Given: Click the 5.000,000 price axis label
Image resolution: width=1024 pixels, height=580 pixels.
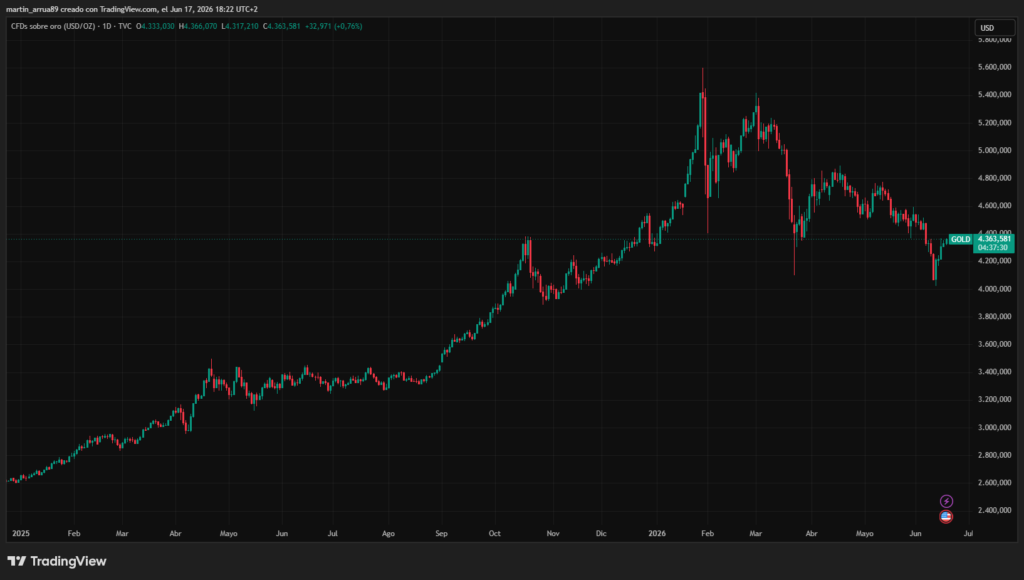Looking at the screenshot, I should (x=994, y=150).
